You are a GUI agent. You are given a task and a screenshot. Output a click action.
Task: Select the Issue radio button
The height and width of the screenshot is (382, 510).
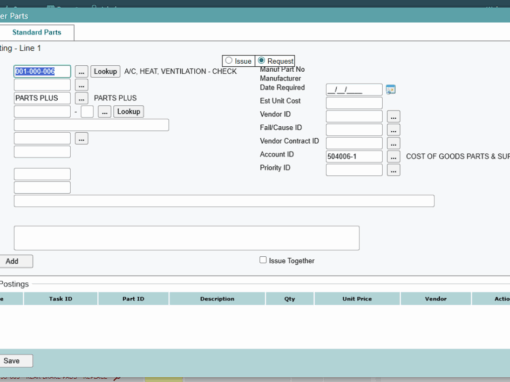pyautogui.click(x=229, y=61)
